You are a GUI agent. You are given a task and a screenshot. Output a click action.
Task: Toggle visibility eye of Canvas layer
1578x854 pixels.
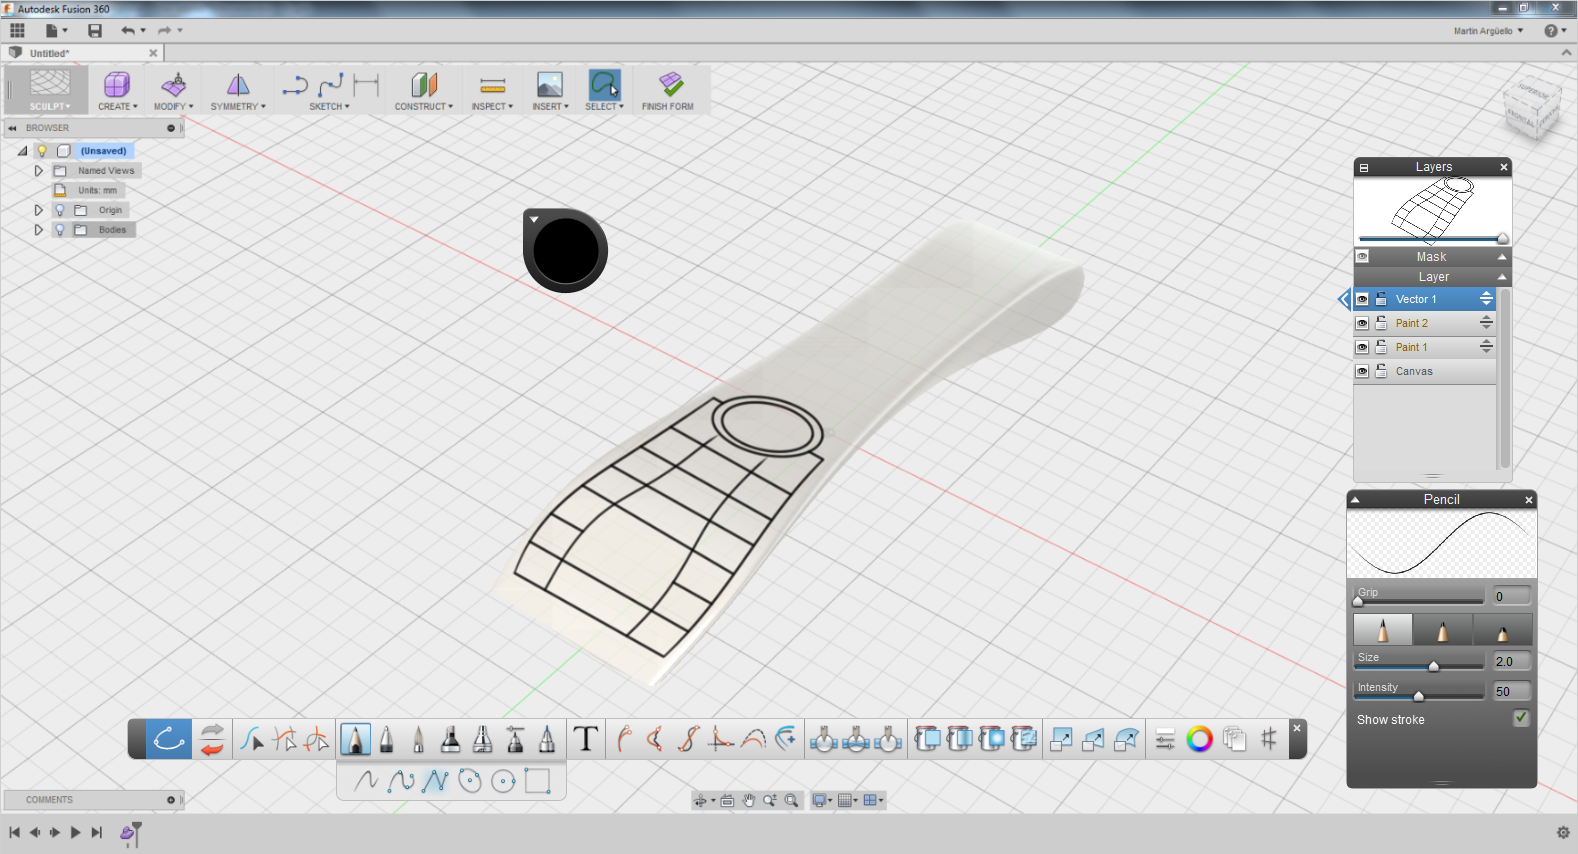click(x=1362, y=371)
